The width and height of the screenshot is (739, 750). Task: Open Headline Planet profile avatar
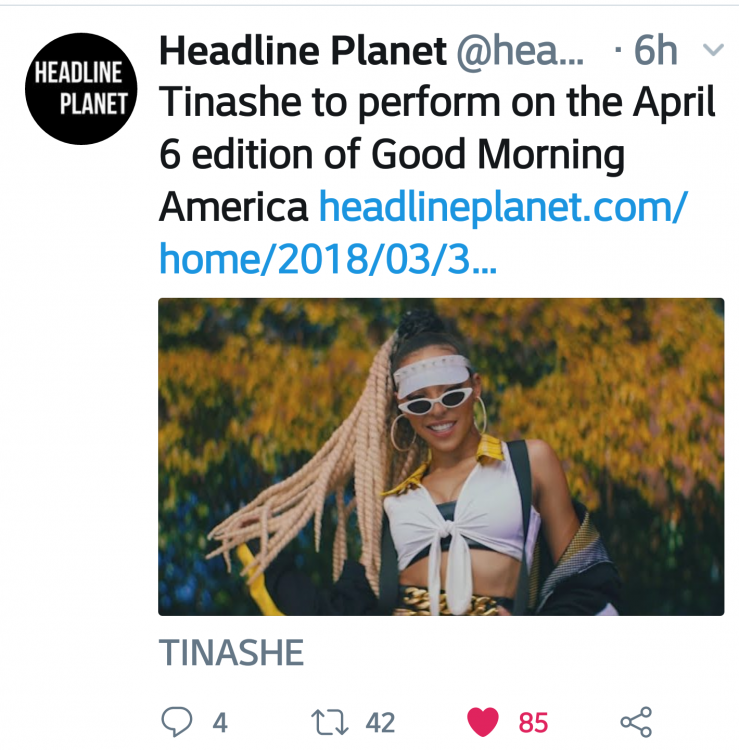(x=81, y=88)
